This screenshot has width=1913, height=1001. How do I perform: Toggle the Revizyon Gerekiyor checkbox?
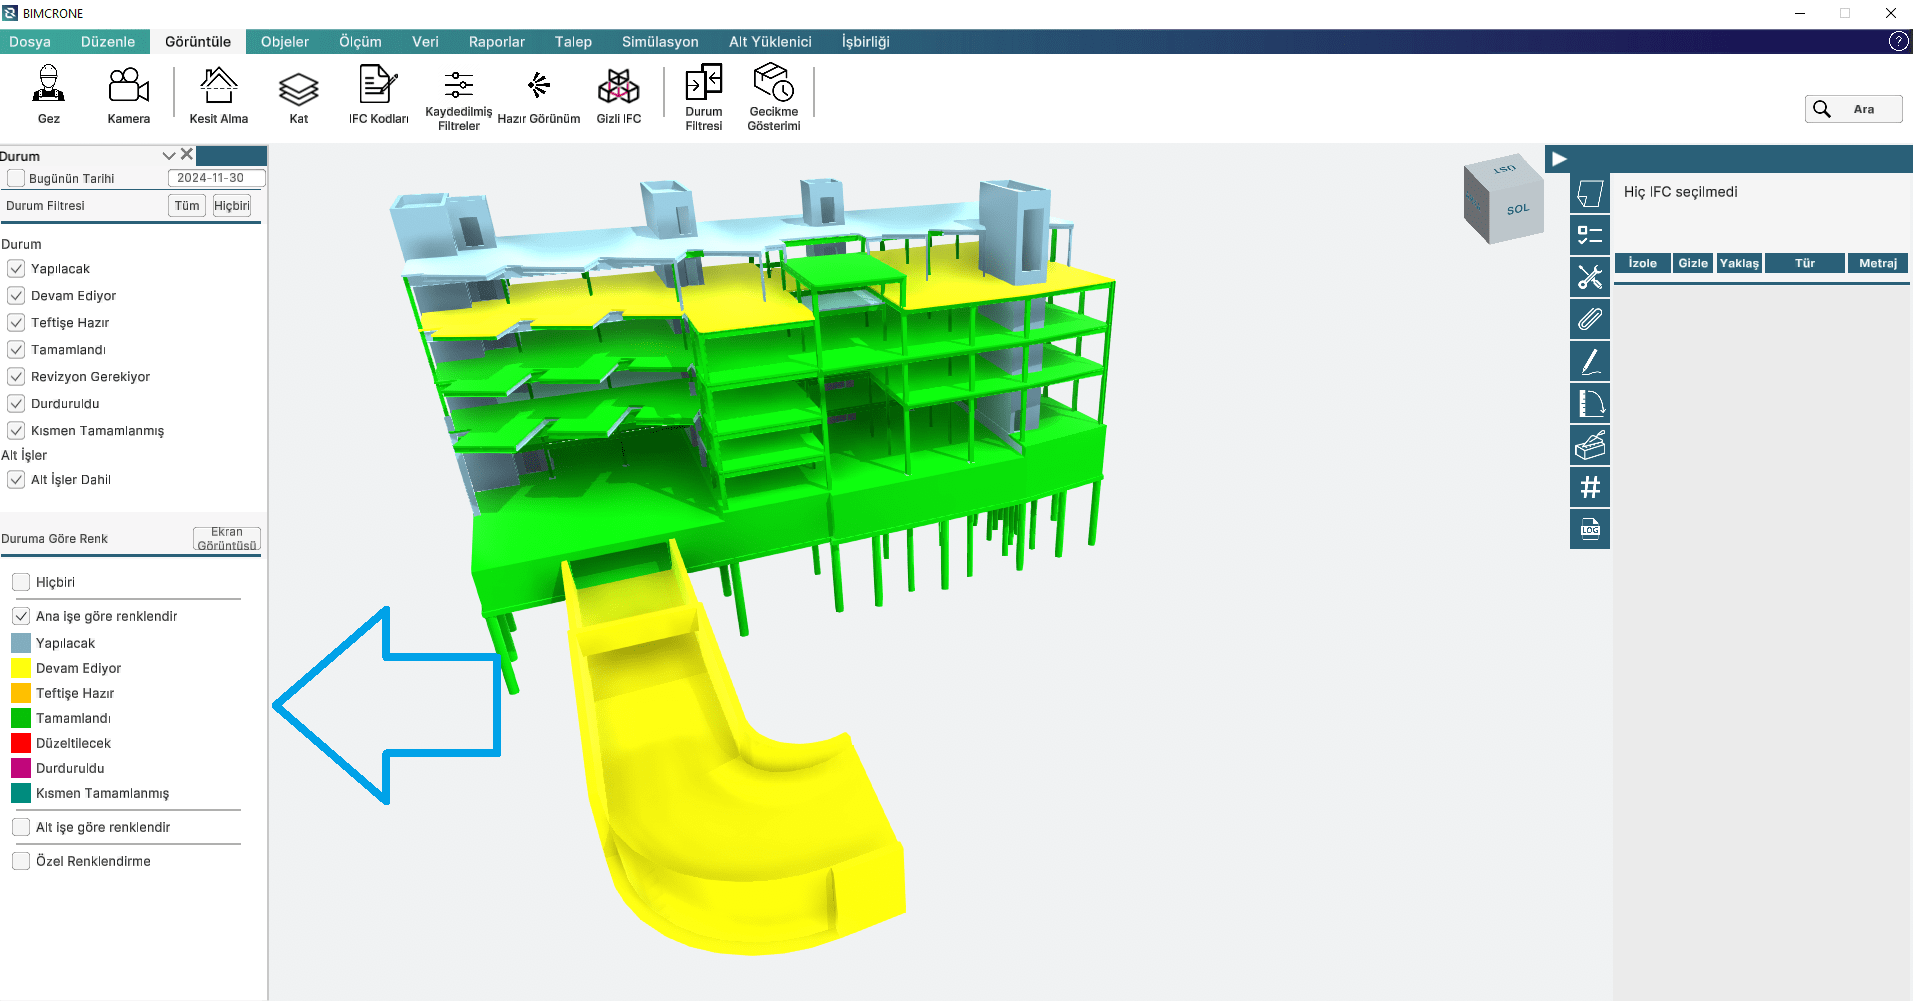click(16, 377)
